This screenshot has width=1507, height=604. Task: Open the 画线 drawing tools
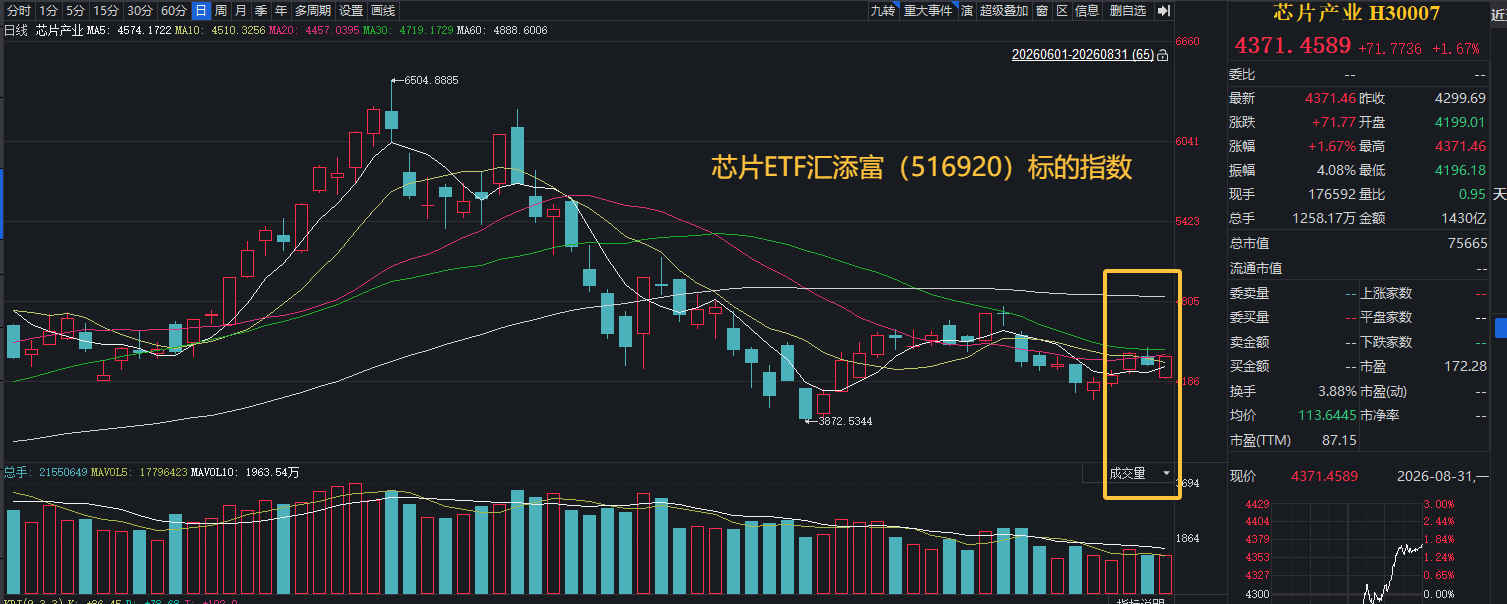383,11
